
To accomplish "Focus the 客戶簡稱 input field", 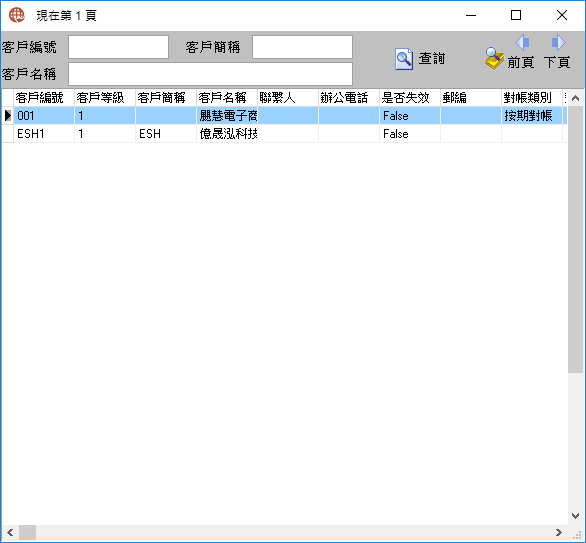I will 302,47.
